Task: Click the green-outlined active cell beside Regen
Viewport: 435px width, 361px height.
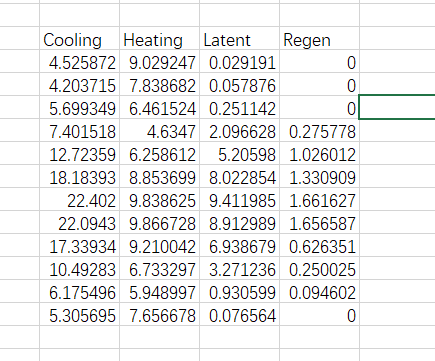Action: pyautogui.click(x=397, y=107)
